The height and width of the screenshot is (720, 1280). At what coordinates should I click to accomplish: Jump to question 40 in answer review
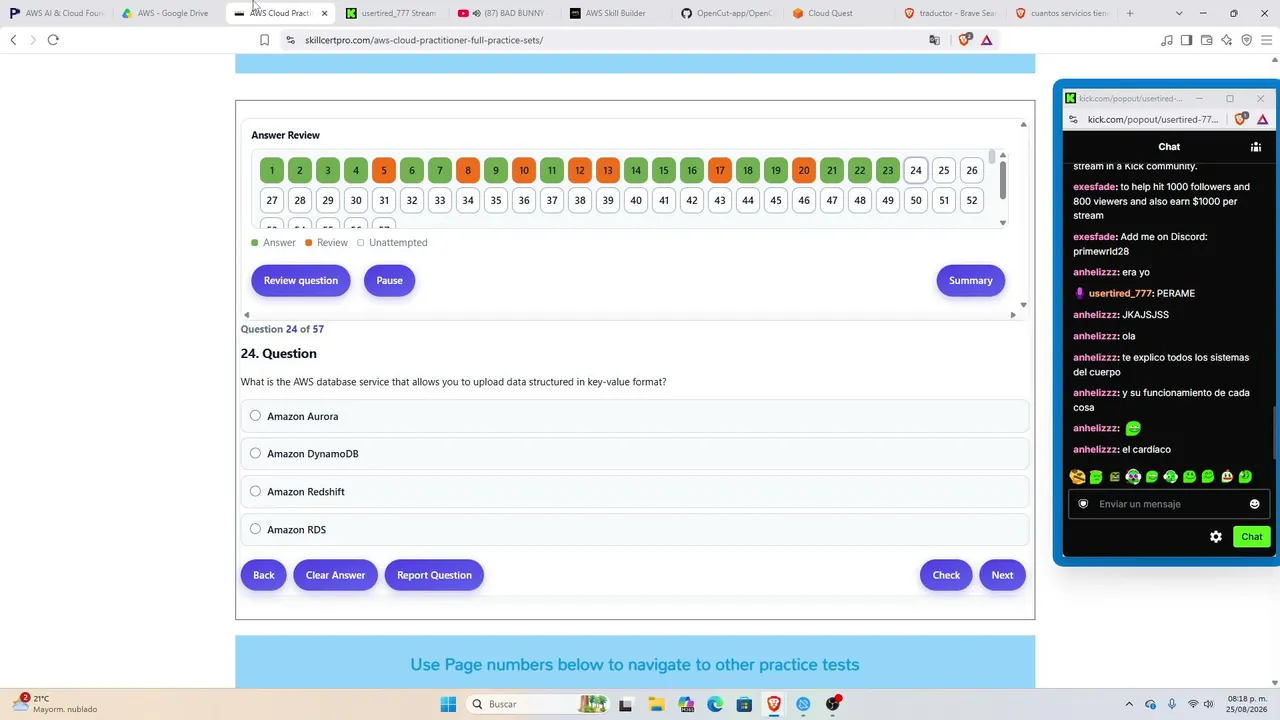click(x=636, y=201)
